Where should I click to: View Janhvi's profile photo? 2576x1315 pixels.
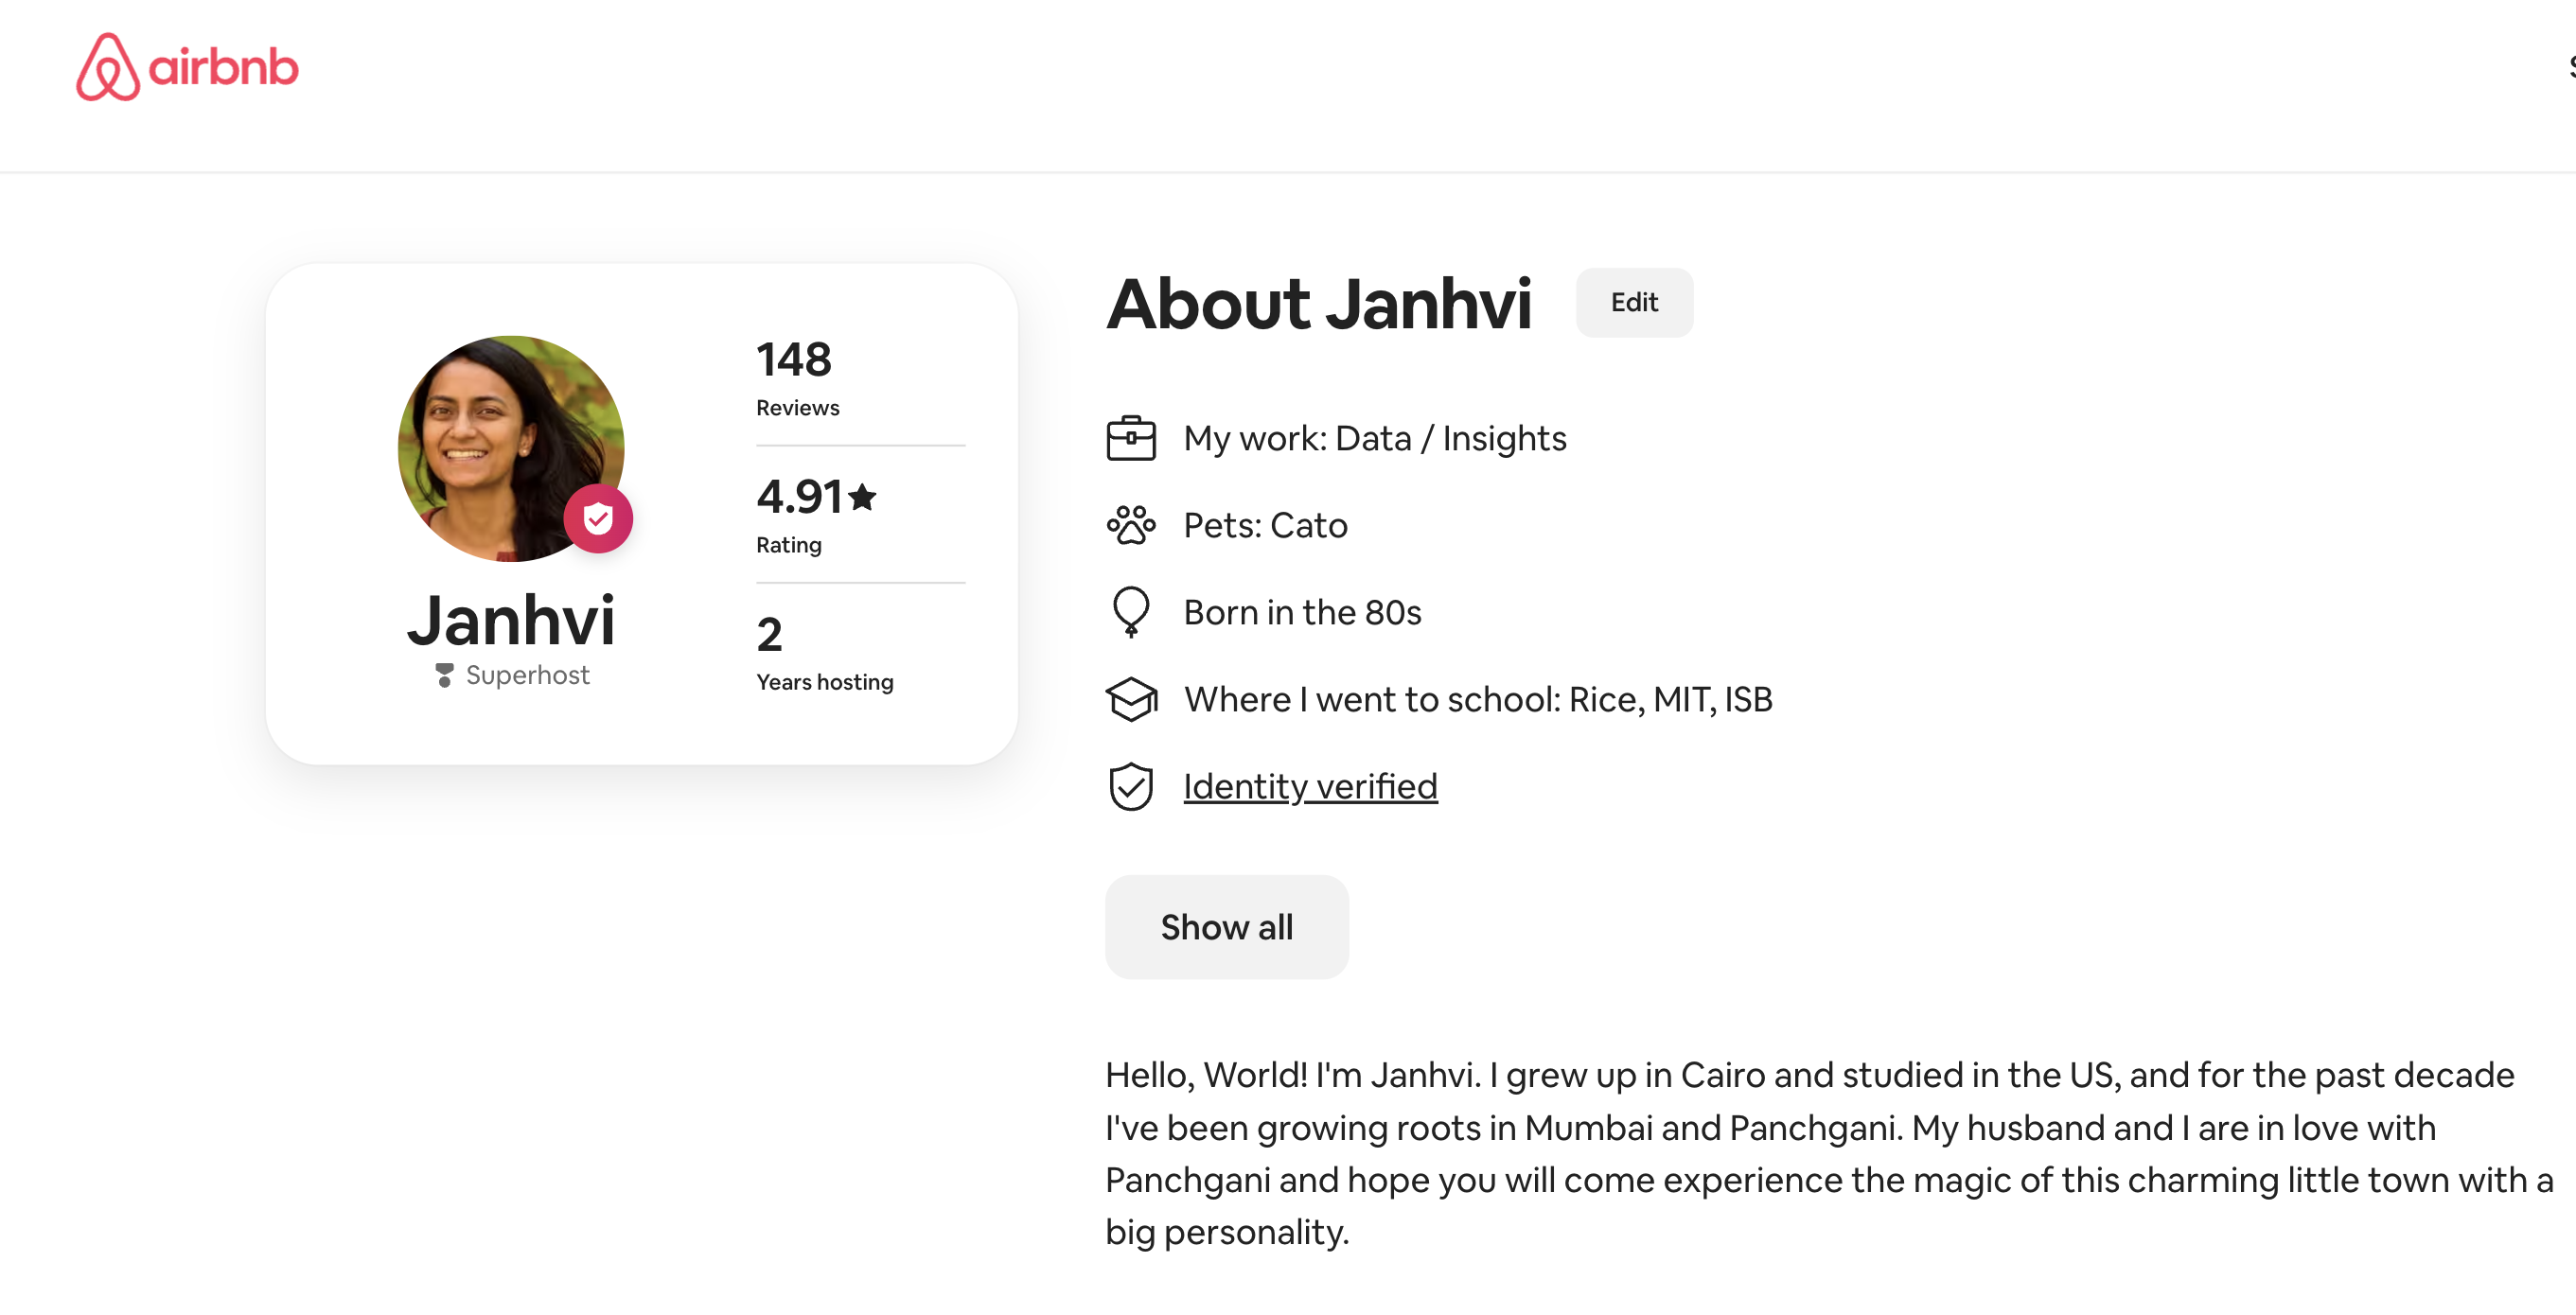(511, 450)
